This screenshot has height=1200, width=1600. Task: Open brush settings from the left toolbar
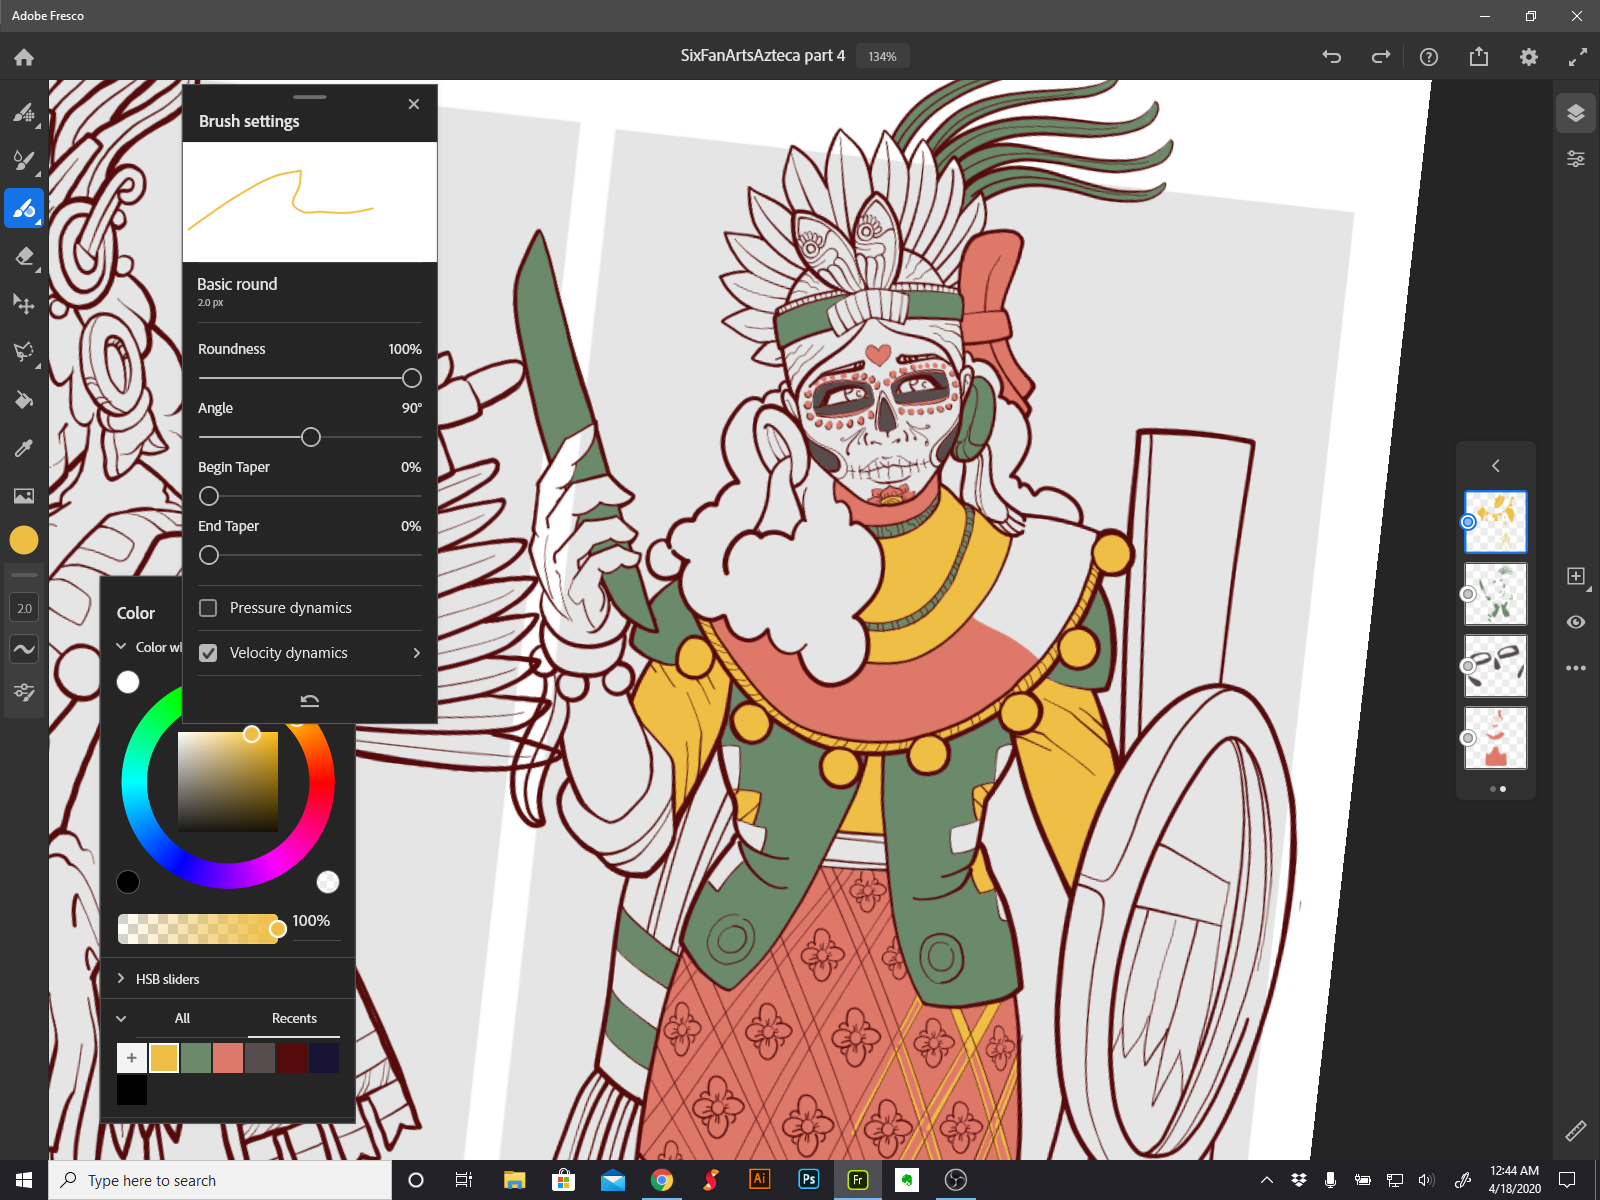[24, 692]
